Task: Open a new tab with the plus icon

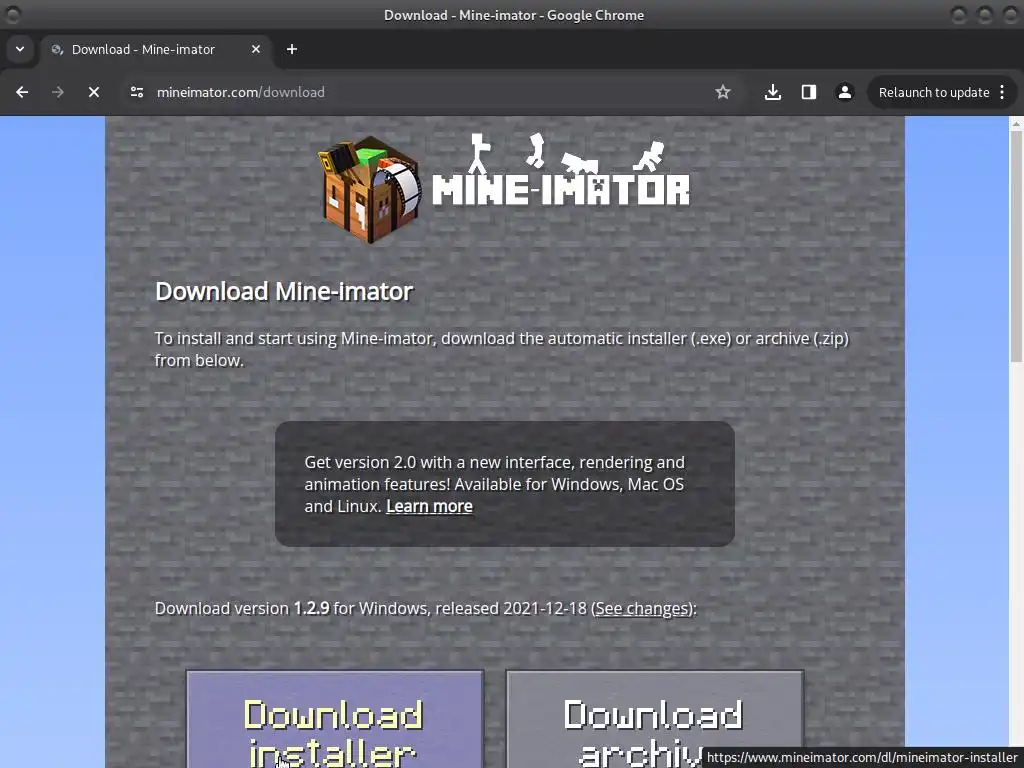Action: 292,49
